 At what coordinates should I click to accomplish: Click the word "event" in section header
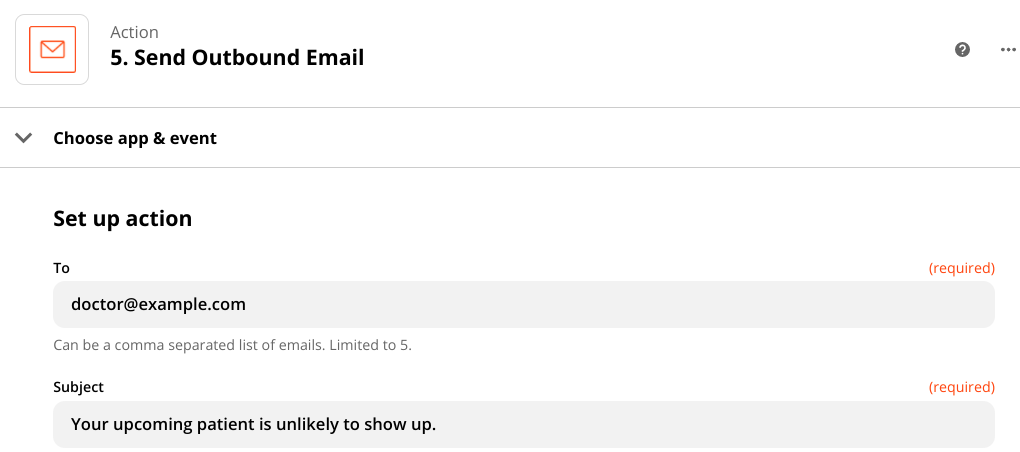click(x=194, y=138)
